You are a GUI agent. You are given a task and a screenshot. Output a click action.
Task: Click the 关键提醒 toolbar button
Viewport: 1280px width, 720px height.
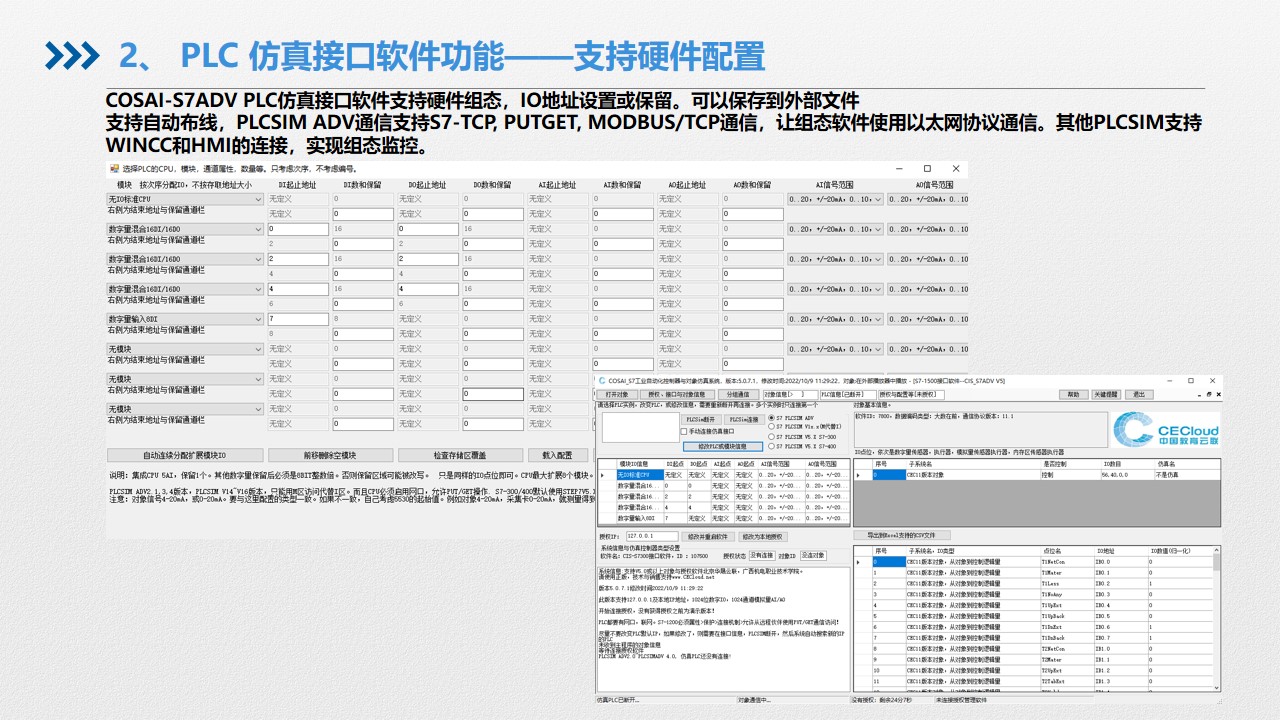point(1104,394)
